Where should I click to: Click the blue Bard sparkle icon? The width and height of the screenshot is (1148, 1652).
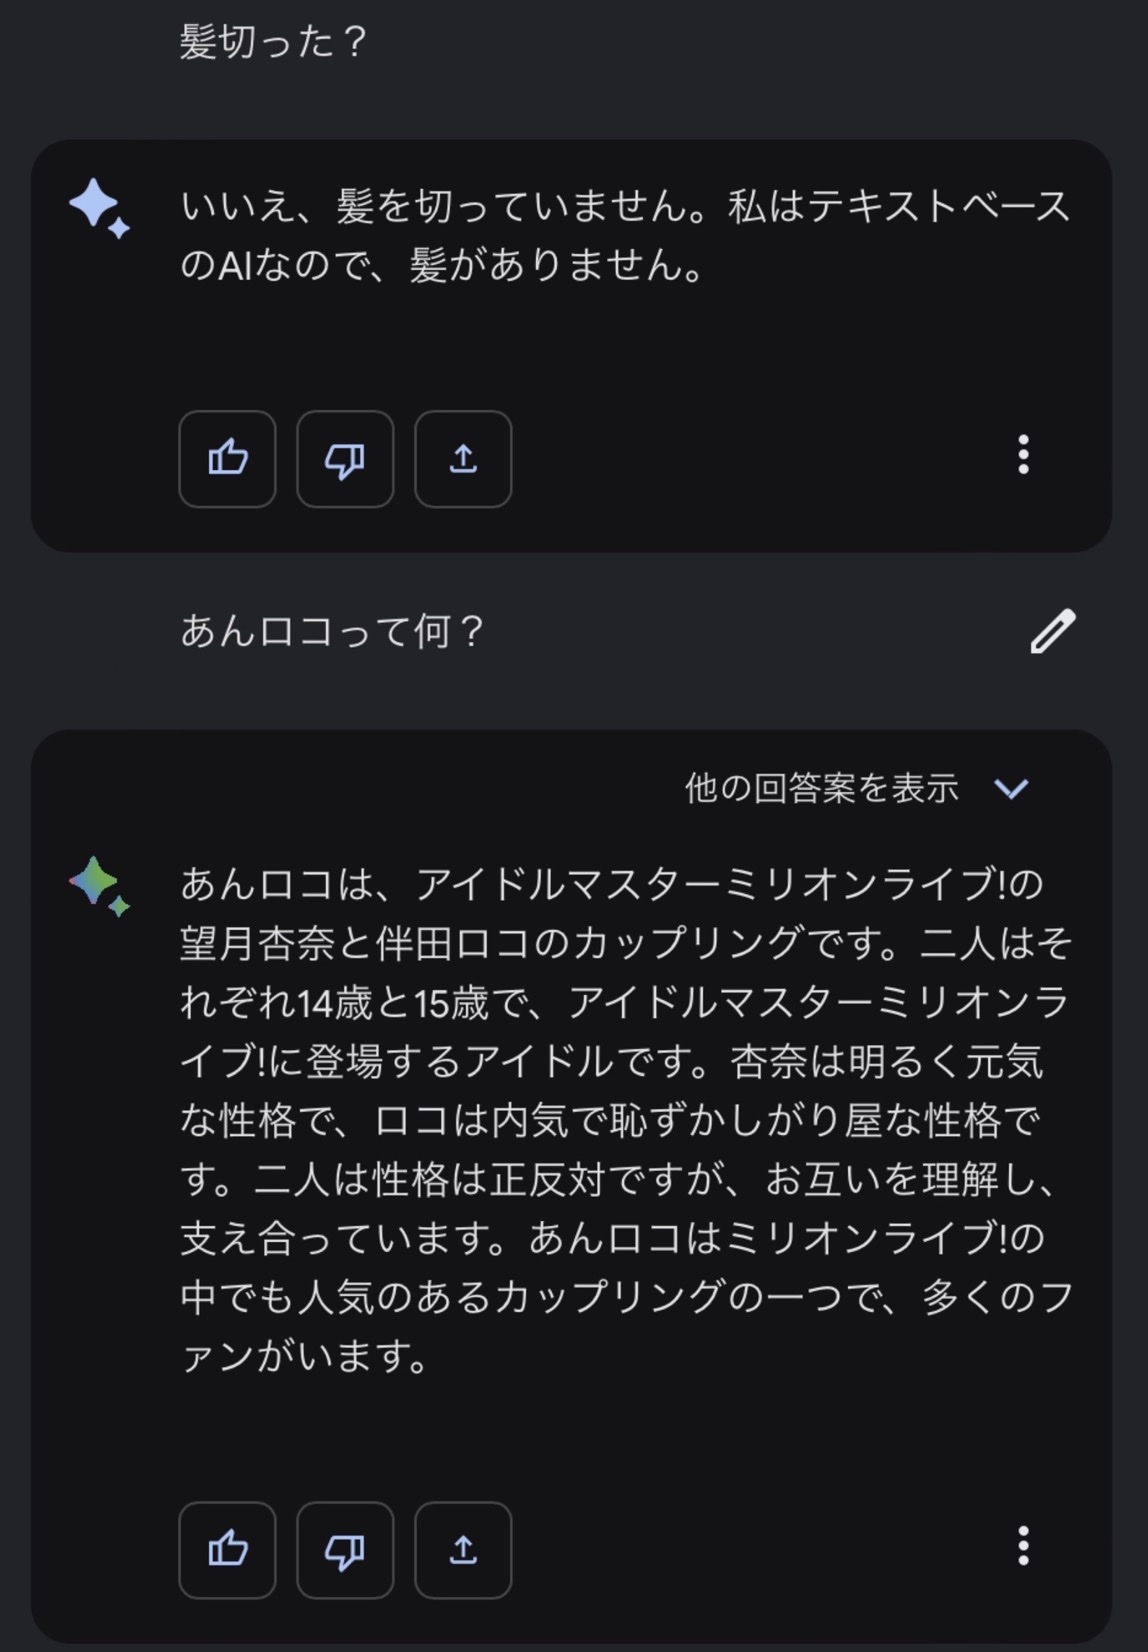point(99,208)
